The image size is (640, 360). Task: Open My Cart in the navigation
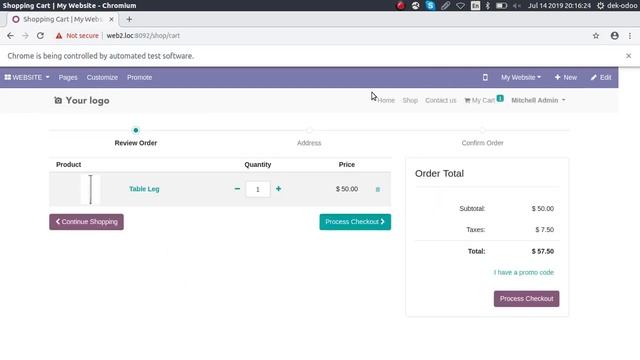tap(484, 100)
